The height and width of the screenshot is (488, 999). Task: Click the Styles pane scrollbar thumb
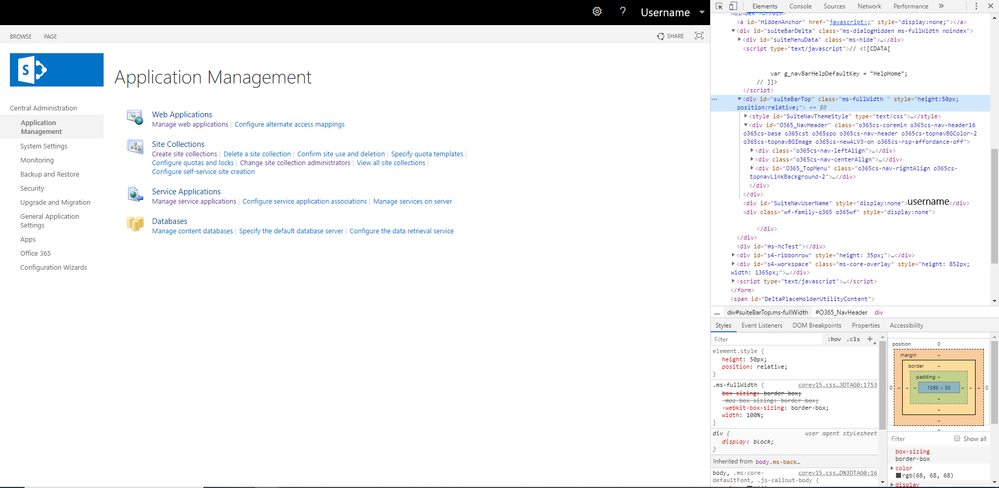pyautogui.click(x=882, y=387)
